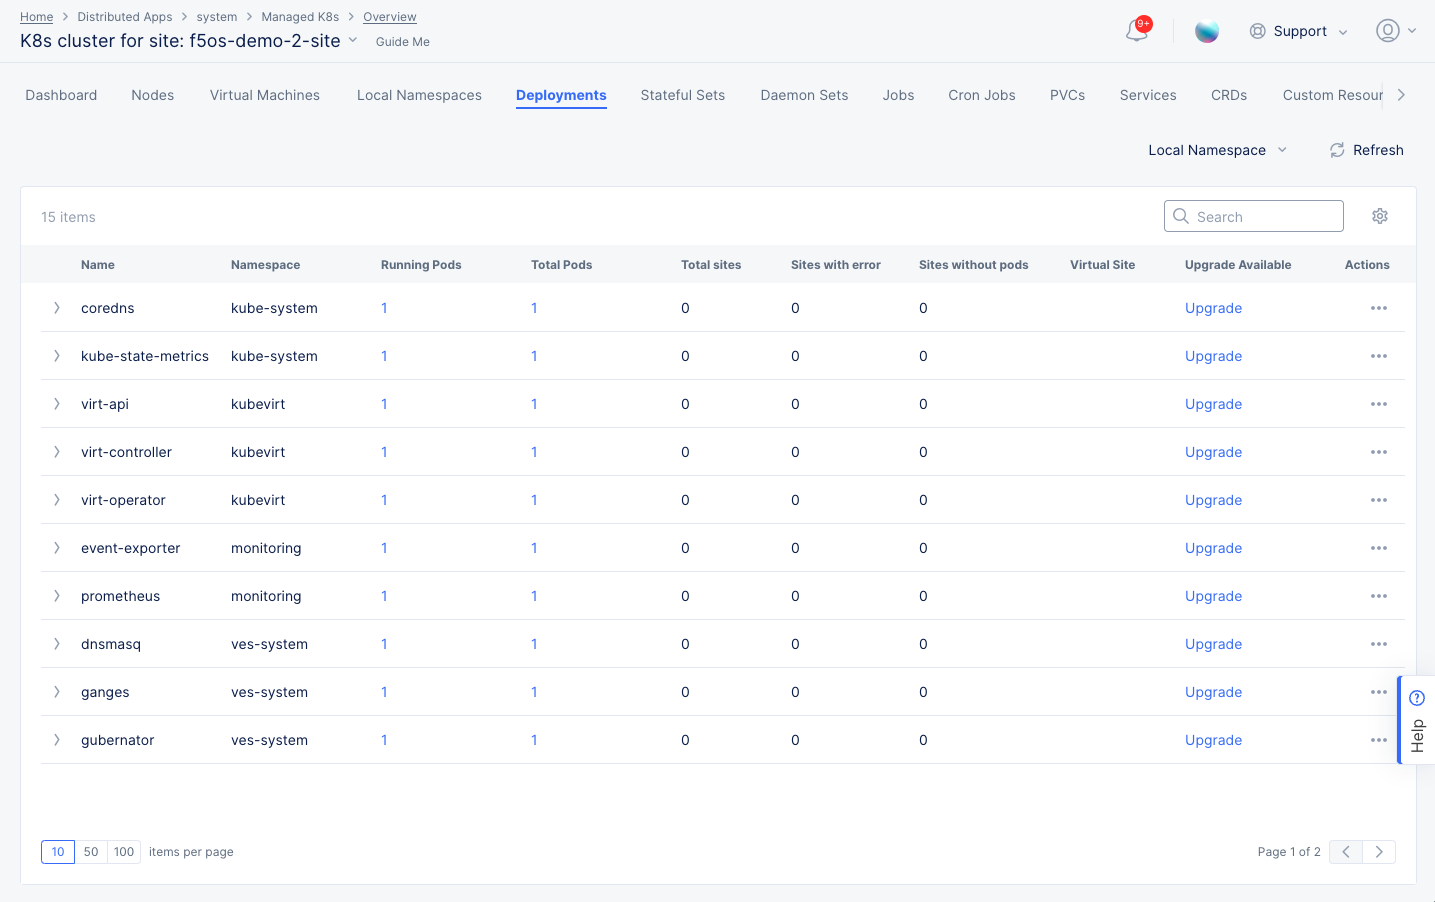Select 100 items per page
Image resolution: width=1435 pixels, height=902 pixels.
click(123, 851)
